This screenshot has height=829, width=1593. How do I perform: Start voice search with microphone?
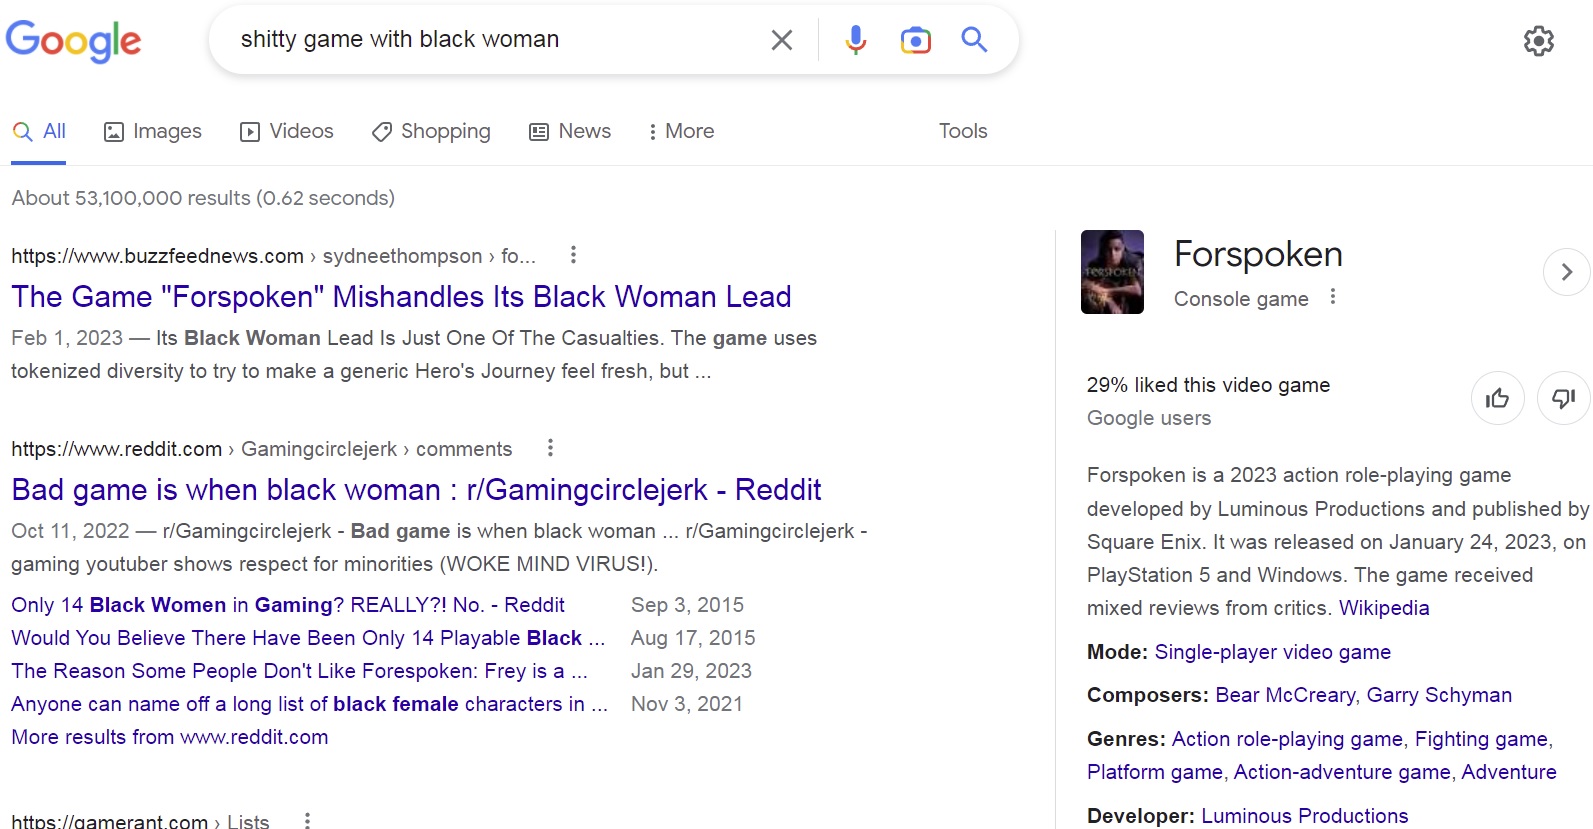coord(855,40)
